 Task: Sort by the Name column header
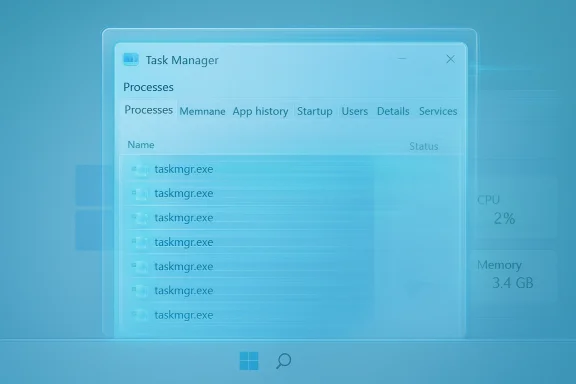pos(141,145)
